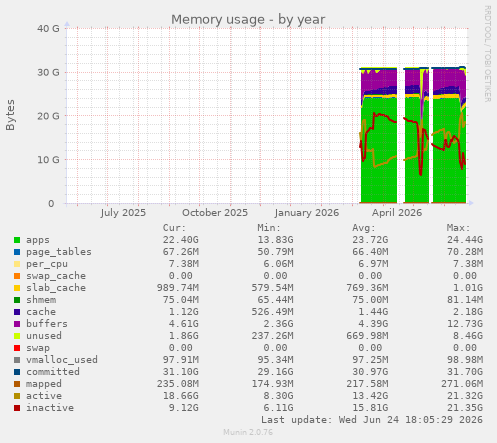The width and height of the screenshot is (497, 443).
Task: Click the inactive dark red swatch
Action: (17, 408)
